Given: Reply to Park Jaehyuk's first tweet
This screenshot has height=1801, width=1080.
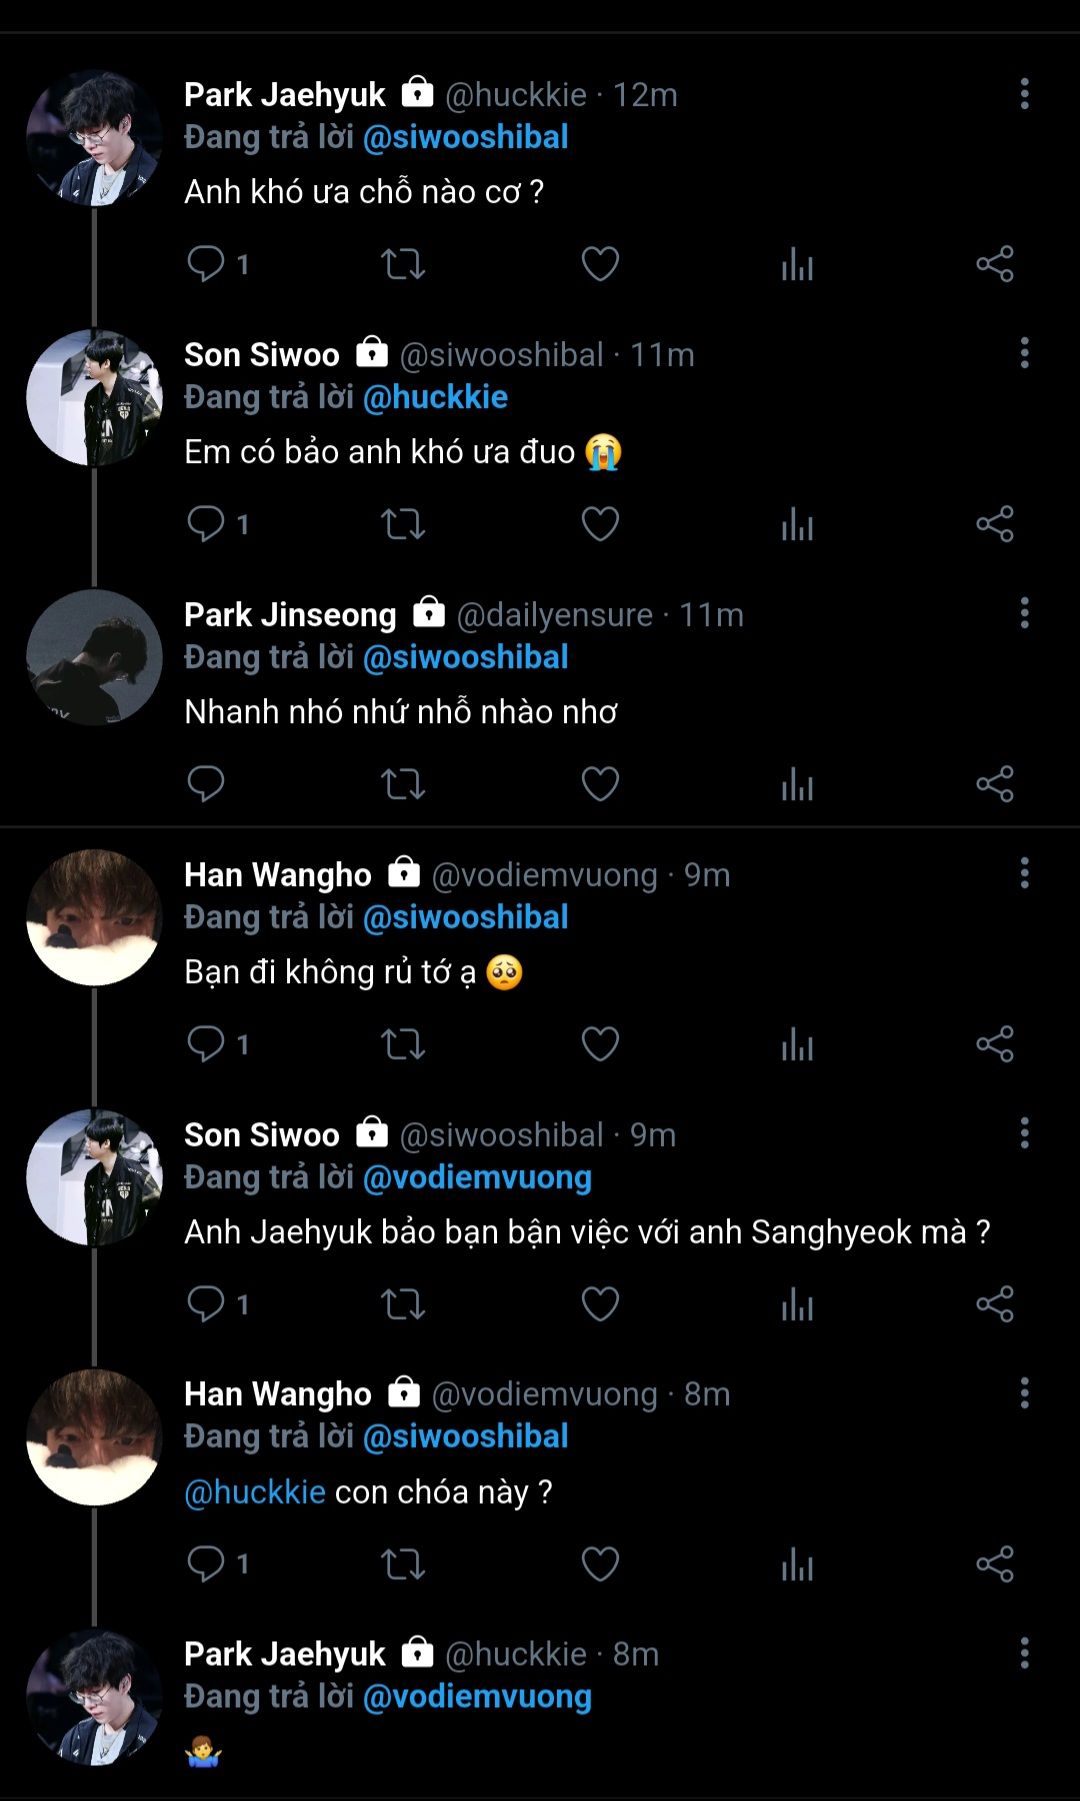Looking at the screenshot, I should pyautogui.click(x=206, y=264).
